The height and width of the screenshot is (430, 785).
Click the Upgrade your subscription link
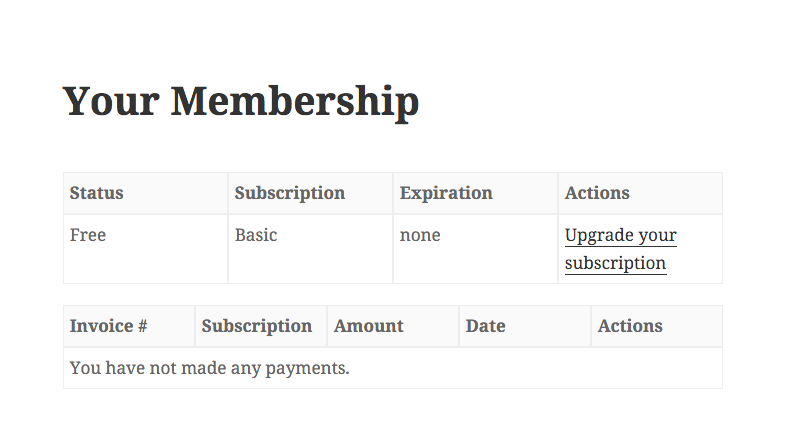click(x=620, y=237)
